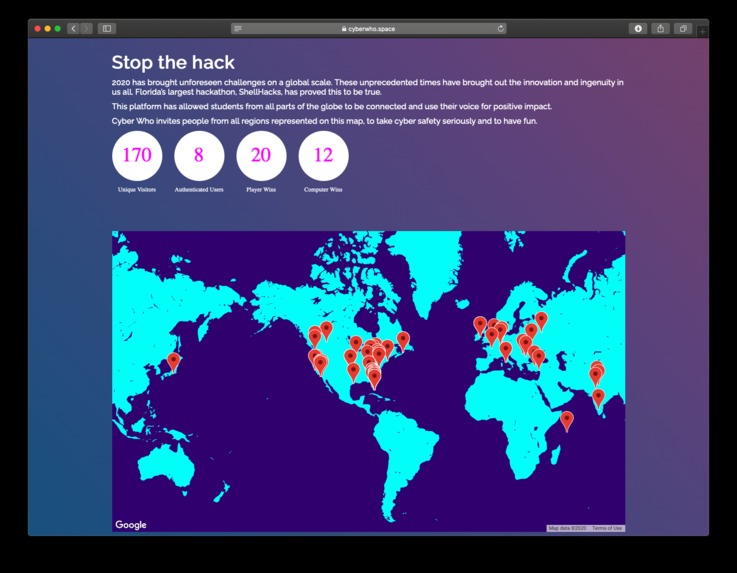Image resolution: width=737 pixels, height=573 pixels.
Task: Open the Reader view icon in address bar
Action: tap(238, 29)
